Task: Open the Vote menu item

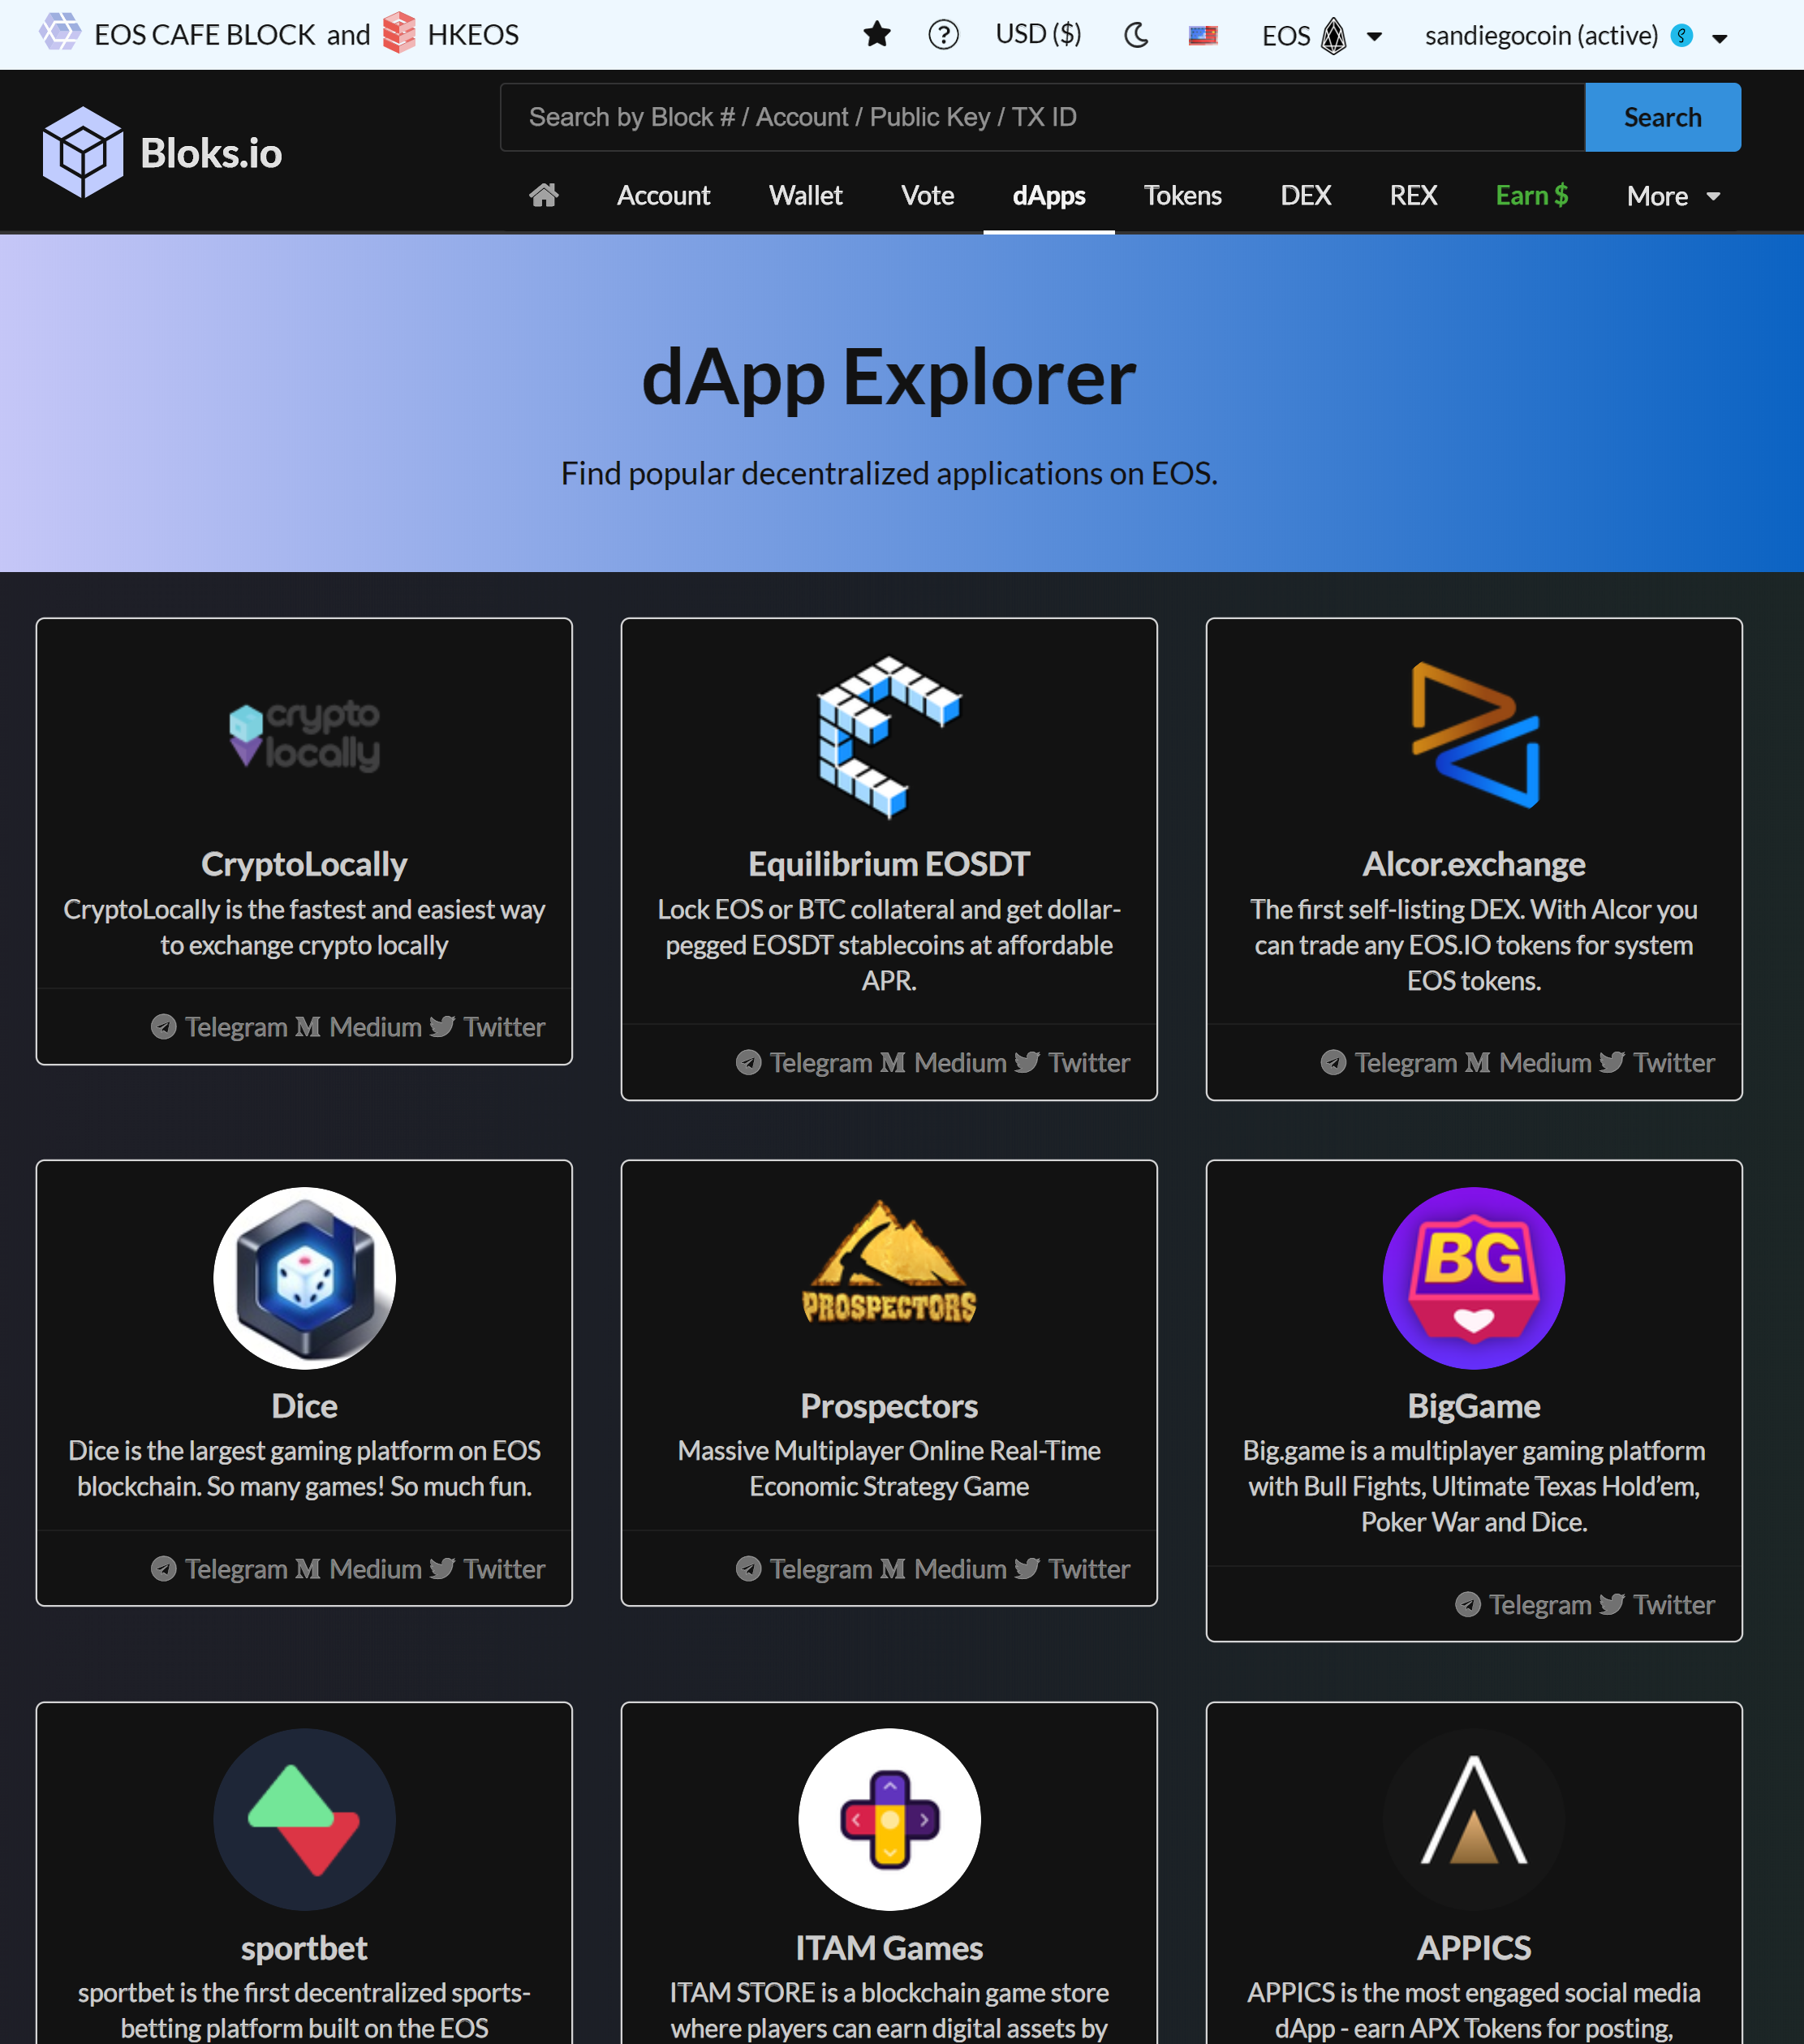Action: (927, 195)
